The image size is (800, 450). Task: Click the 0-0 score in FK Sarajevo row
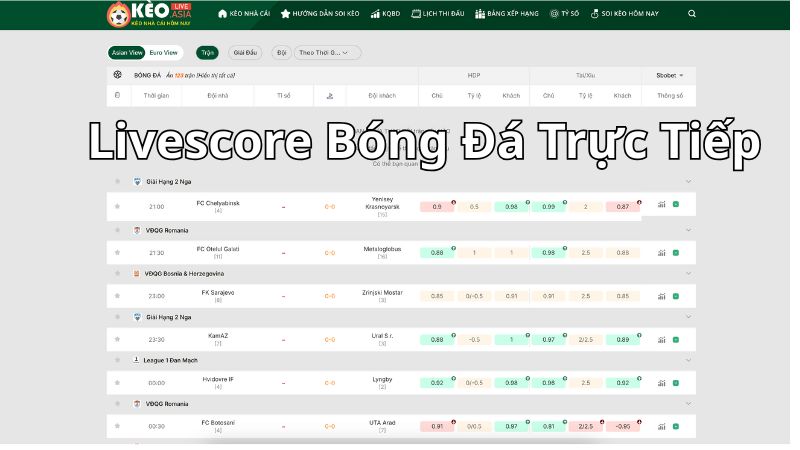(330, 296)
